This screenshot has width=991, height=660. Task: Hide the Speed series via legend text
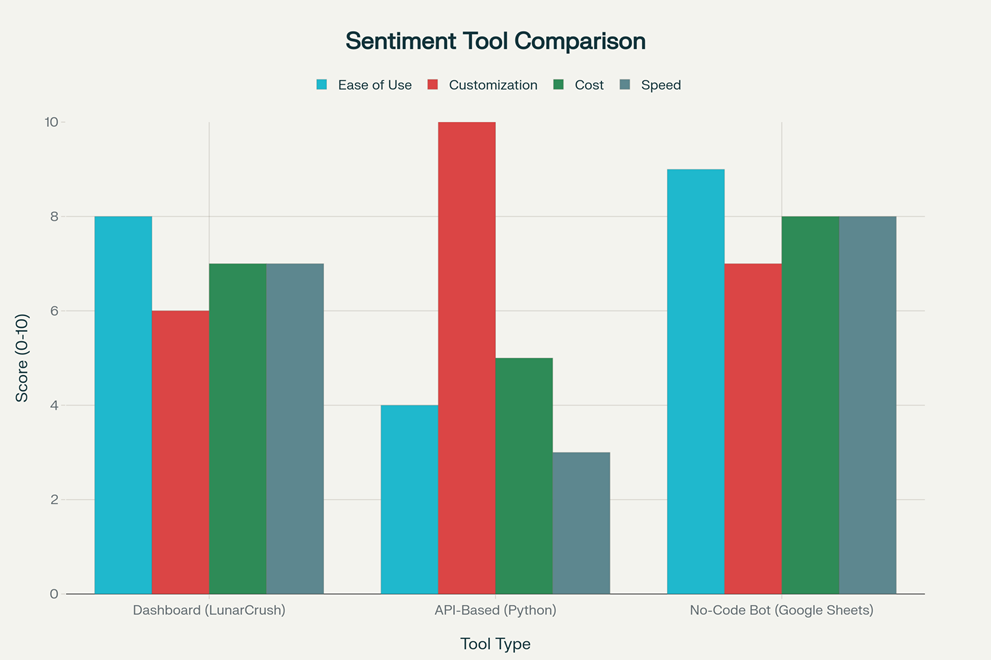pos(661,85)
